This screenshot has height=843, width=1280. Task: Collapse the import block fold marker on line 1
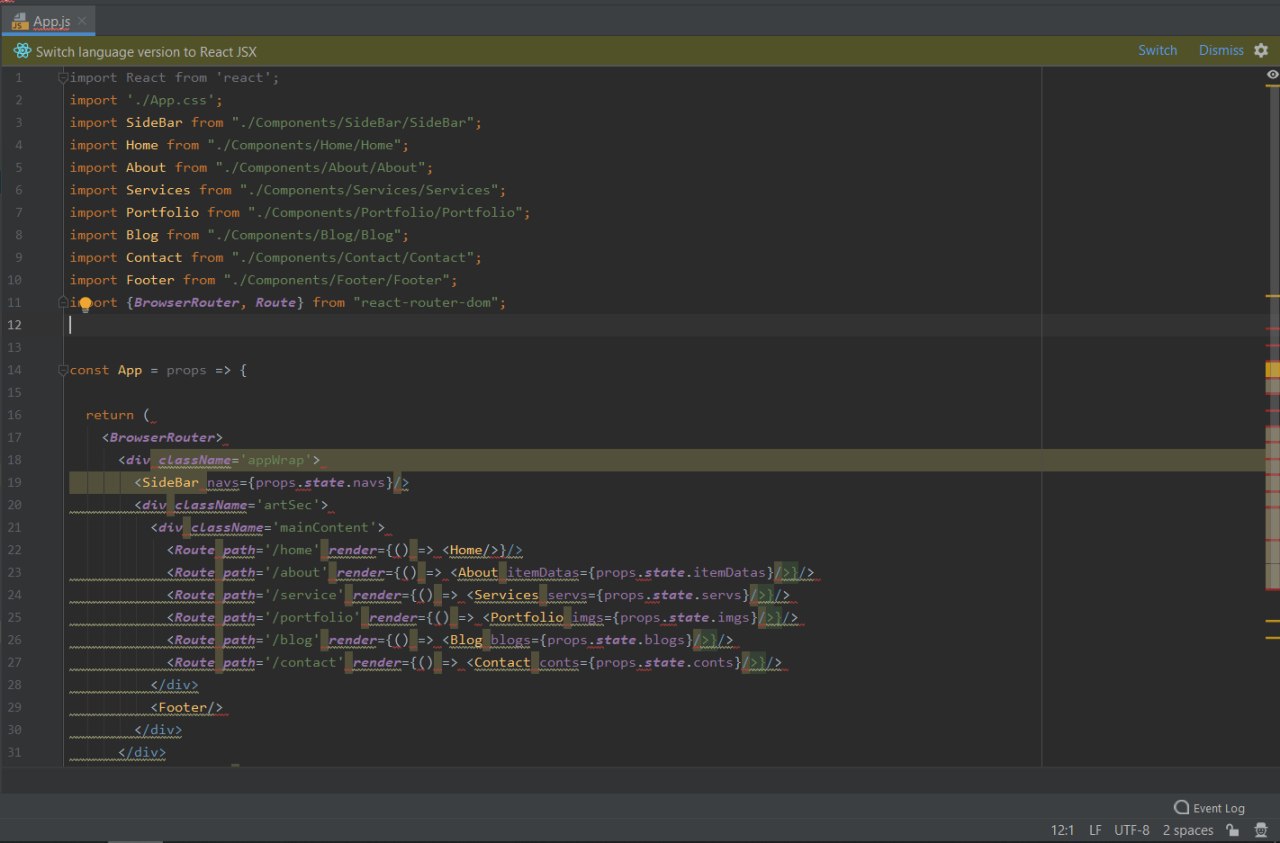[63, 78]
